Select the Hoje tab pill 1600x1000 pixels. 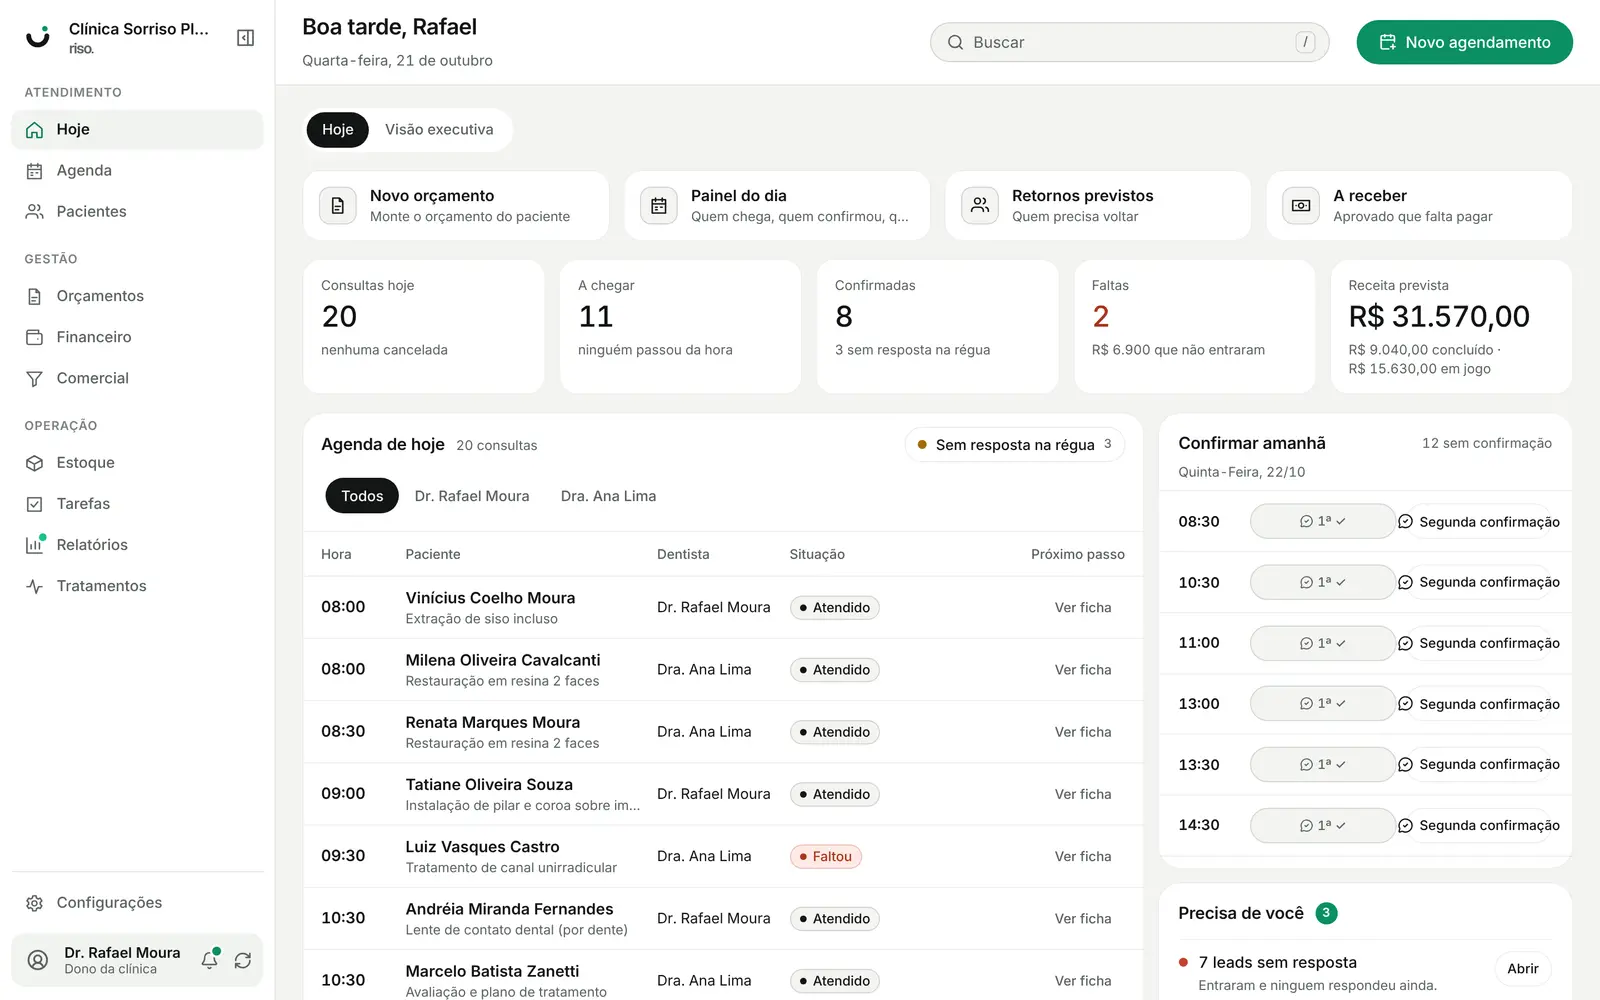point(338,130)
